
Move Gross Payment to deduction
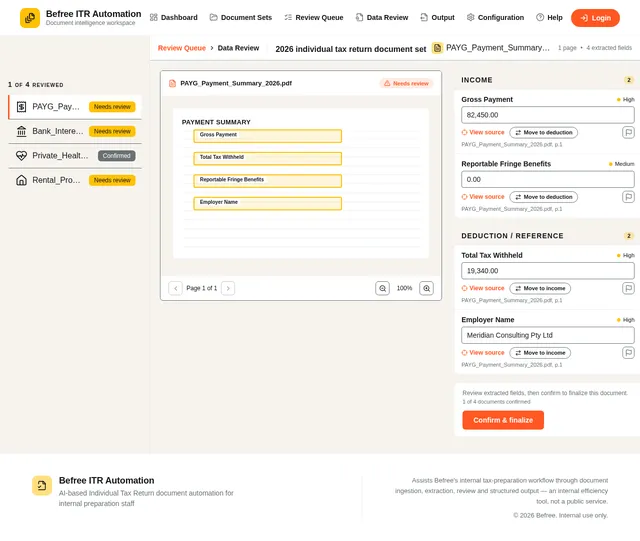pos(544,132)
